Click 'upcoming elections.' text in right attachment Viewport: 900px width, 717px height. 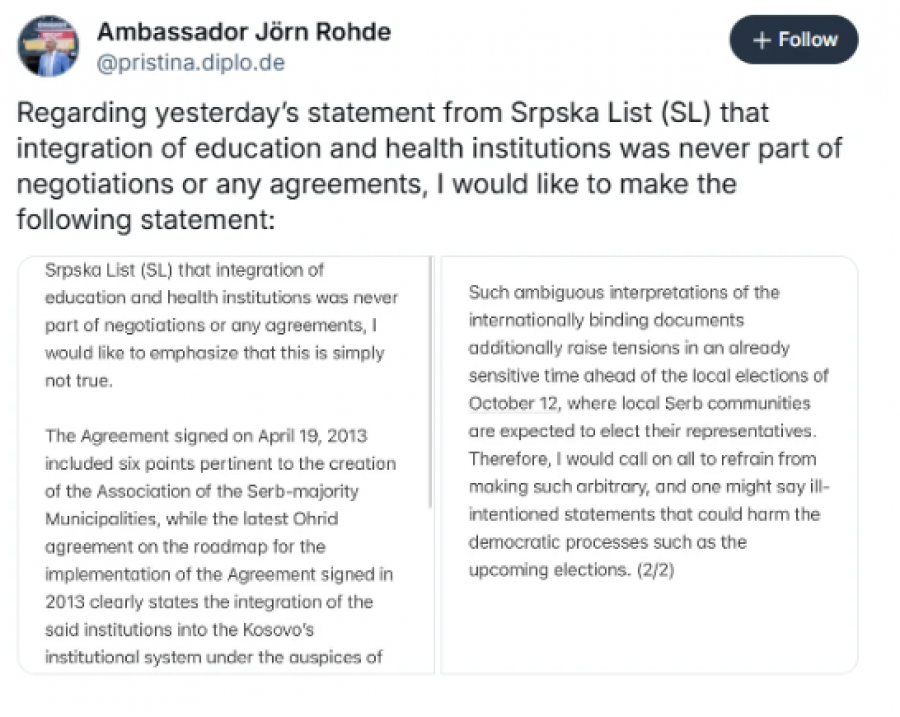pos(549,569)
